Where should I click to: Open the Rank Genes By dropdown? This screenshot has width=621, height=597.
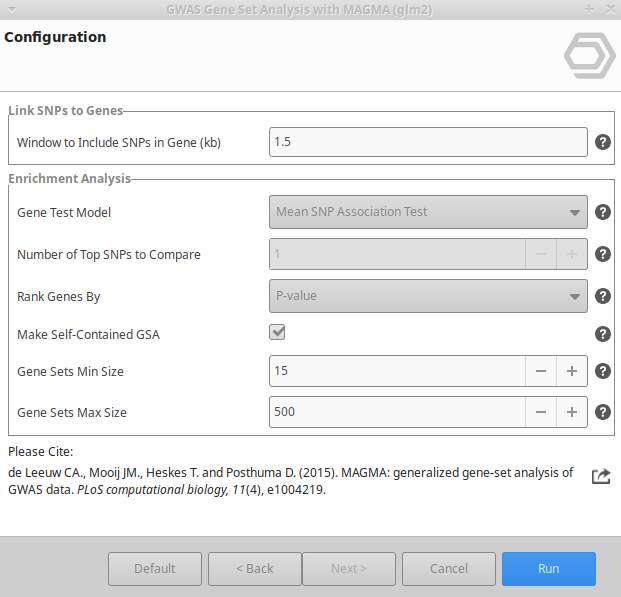(428, 296)
